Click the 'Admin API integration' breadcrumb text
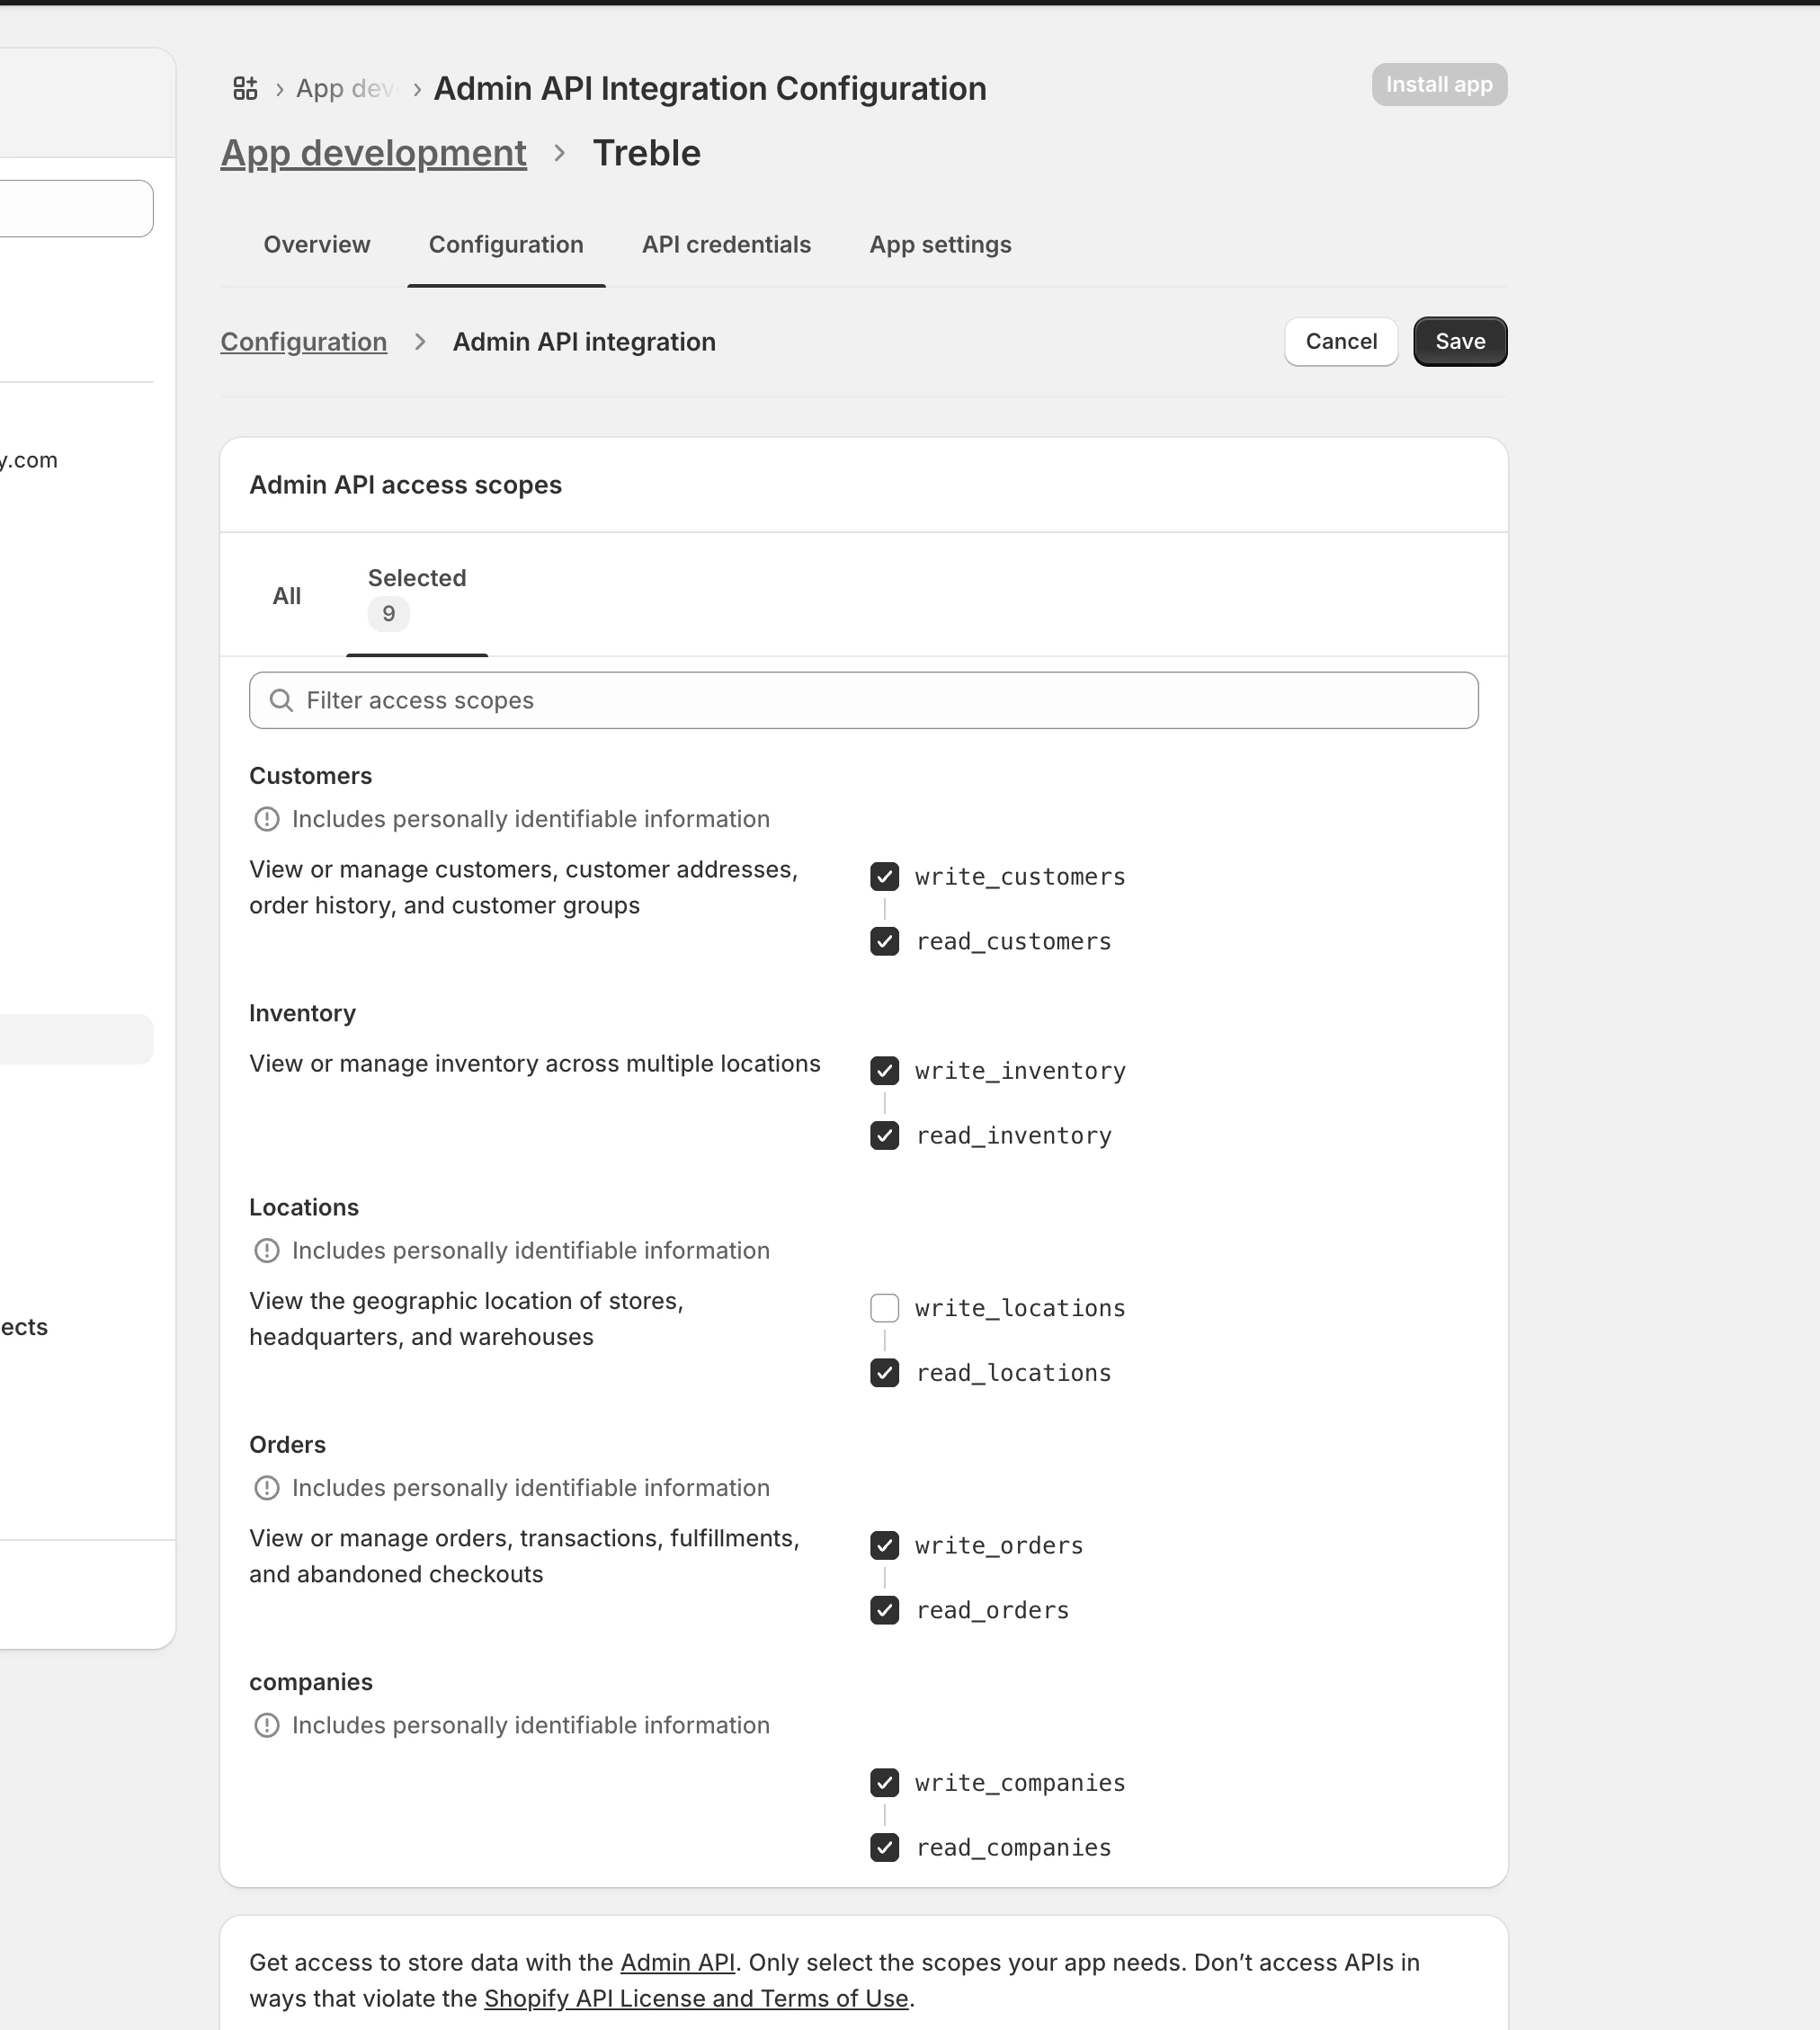Image resolution: width=1820 pixels, height=2030 pixels. click(x=584, y=342)
